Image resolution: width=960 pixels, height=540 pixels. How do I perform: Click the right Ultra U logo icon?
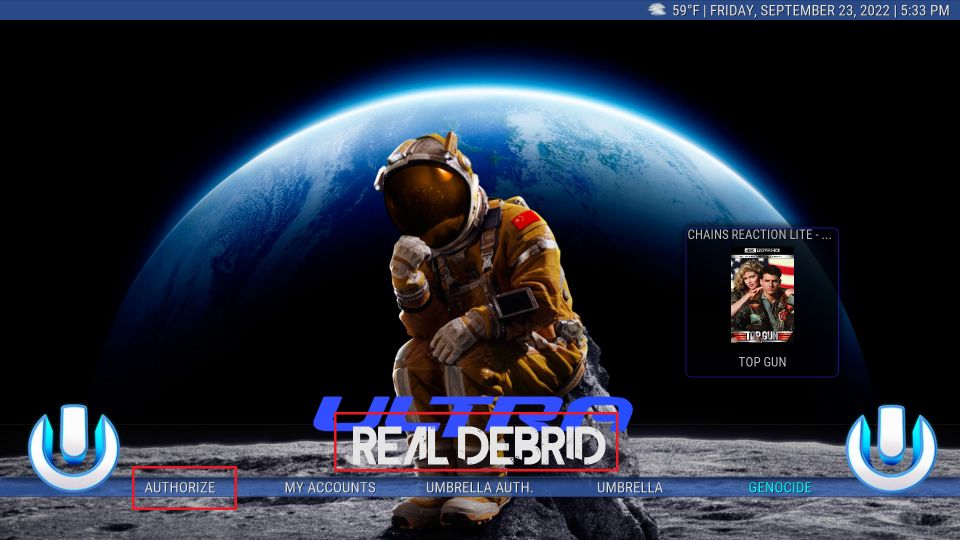pos(891,448)
